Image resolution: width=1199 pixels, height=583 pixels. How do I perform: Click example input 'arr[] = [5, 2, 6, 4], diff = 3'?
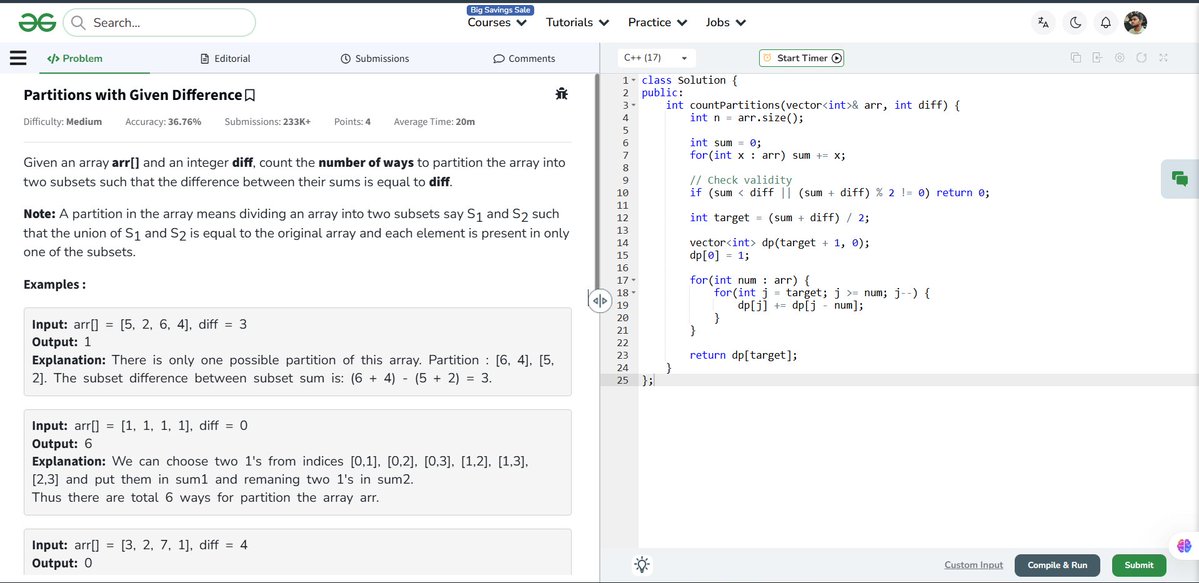click(161, 324)
